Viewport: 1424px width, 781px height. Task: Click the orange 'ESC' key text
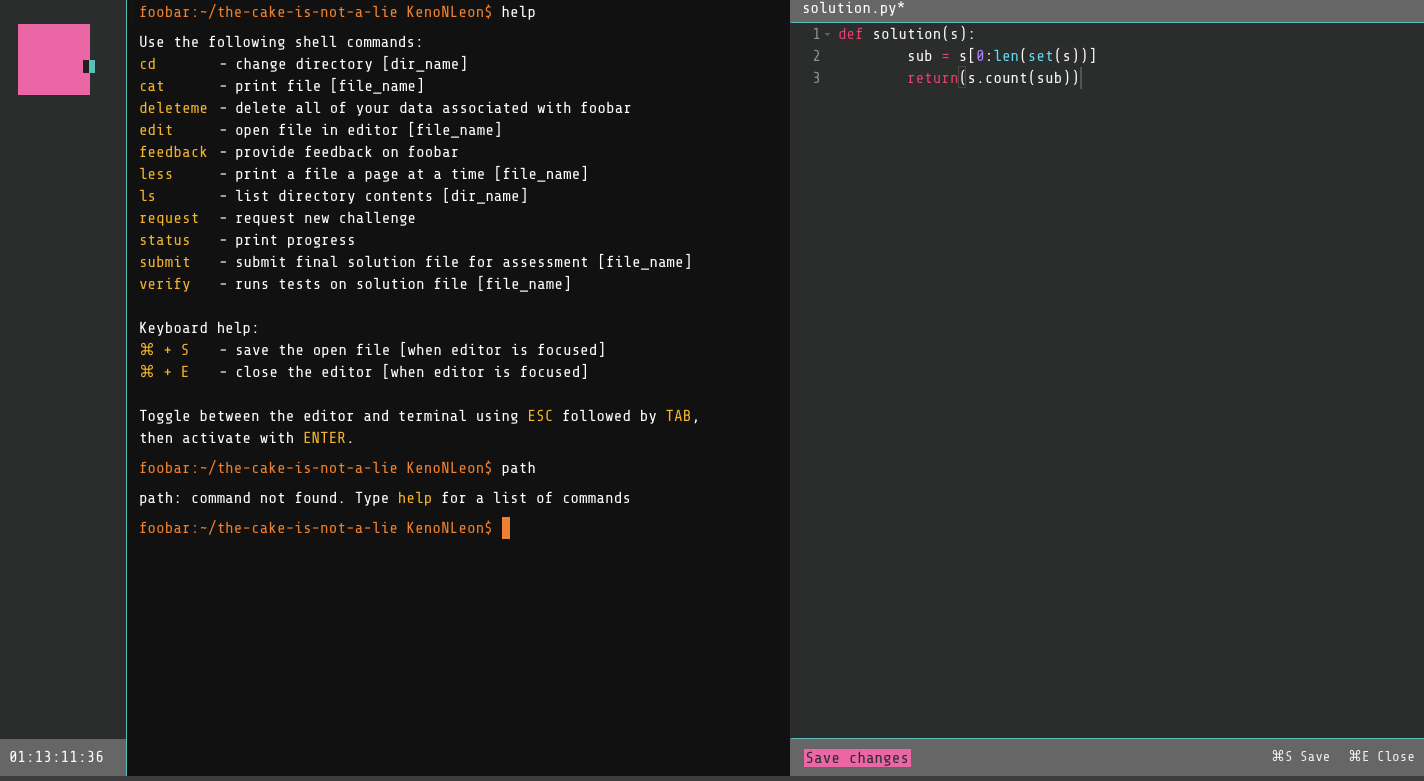(x=540, y=416)
